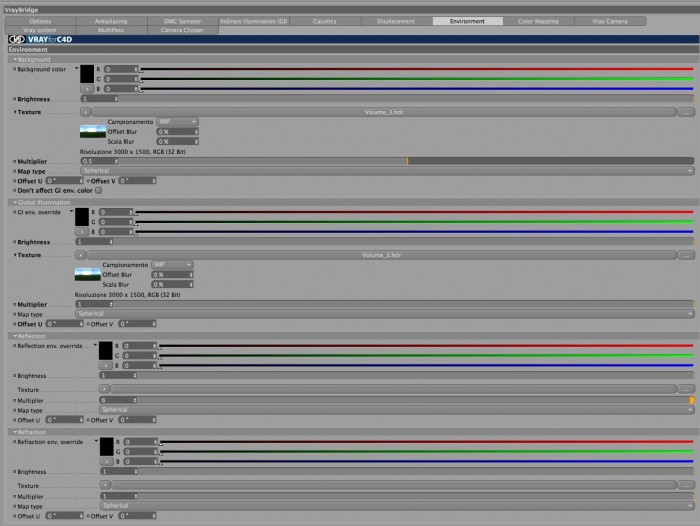700x526 pixels.
Task: Toggle Refraction swatch small arrow button
Action: tap(106, 462)
